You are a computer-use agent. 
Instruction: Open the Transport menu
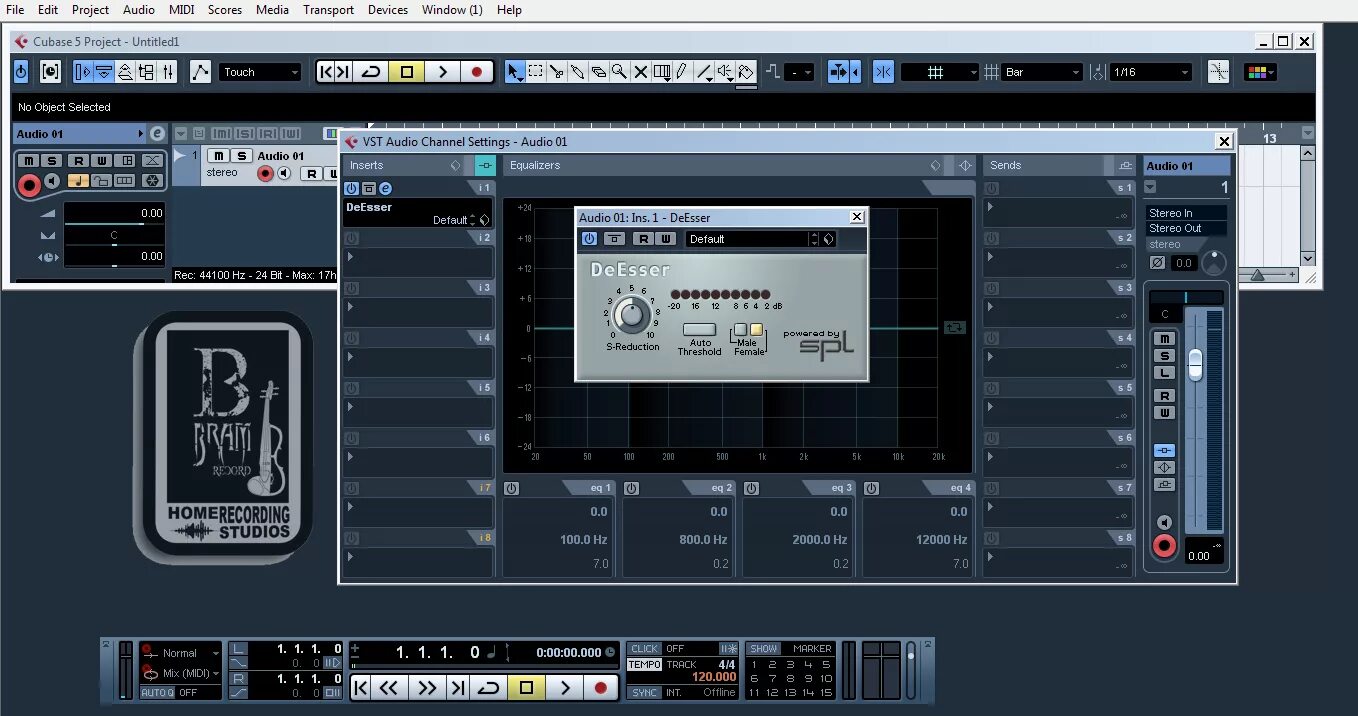[329, 10]
